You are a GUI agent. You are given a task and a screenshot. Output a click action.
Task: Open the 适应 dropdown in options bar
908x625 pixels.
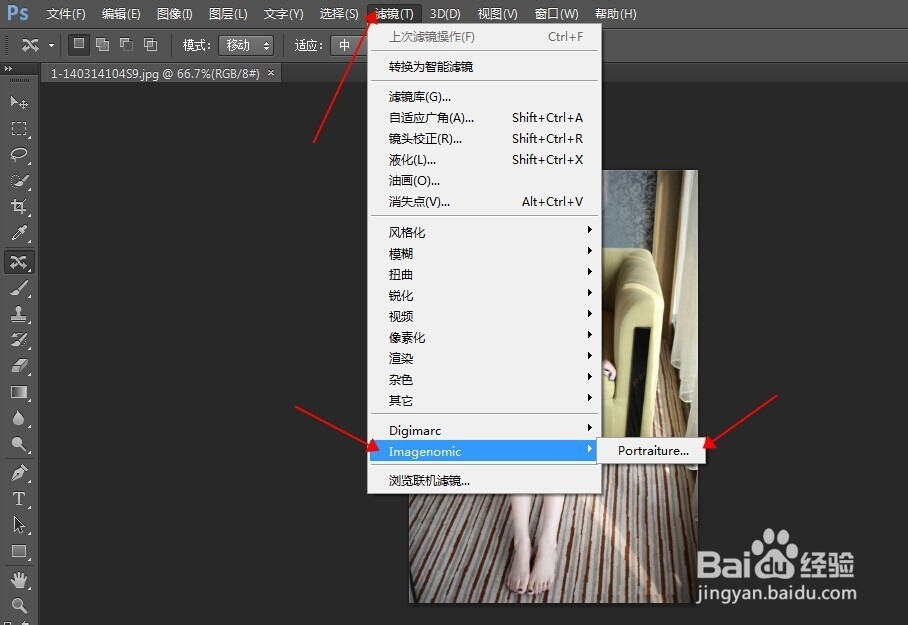pyautogui.click(x=345, y=44)
